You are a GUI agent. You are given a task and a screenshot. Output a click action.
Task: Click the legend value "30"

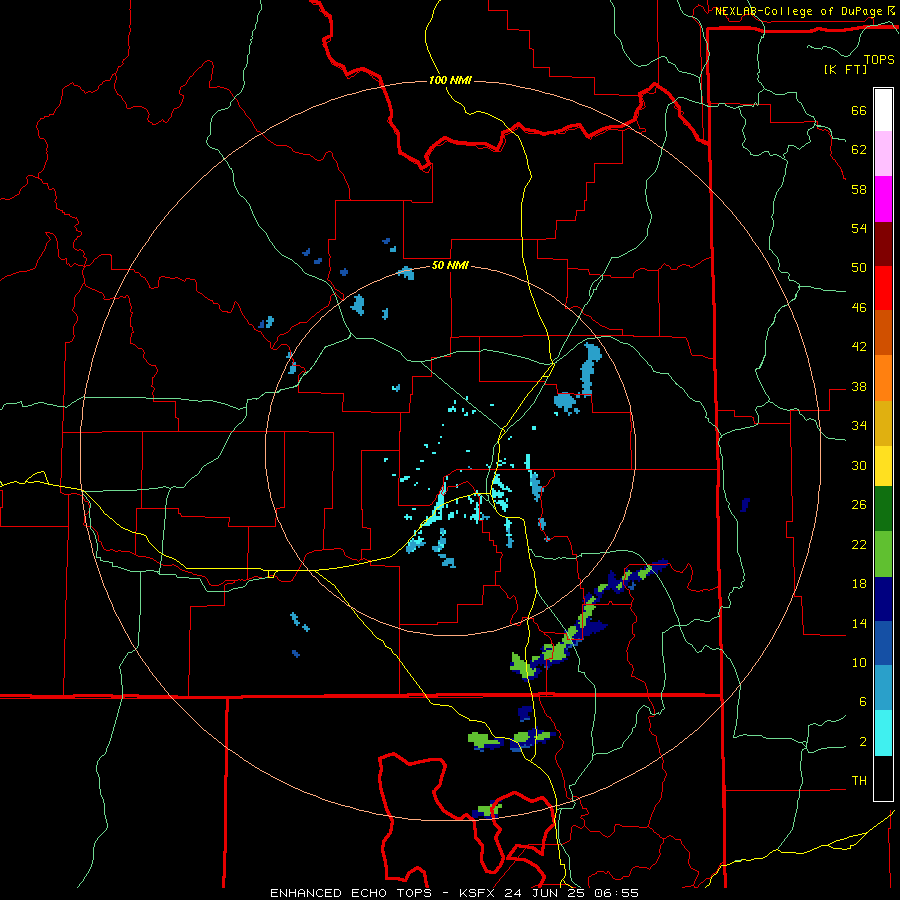point(859,465)
